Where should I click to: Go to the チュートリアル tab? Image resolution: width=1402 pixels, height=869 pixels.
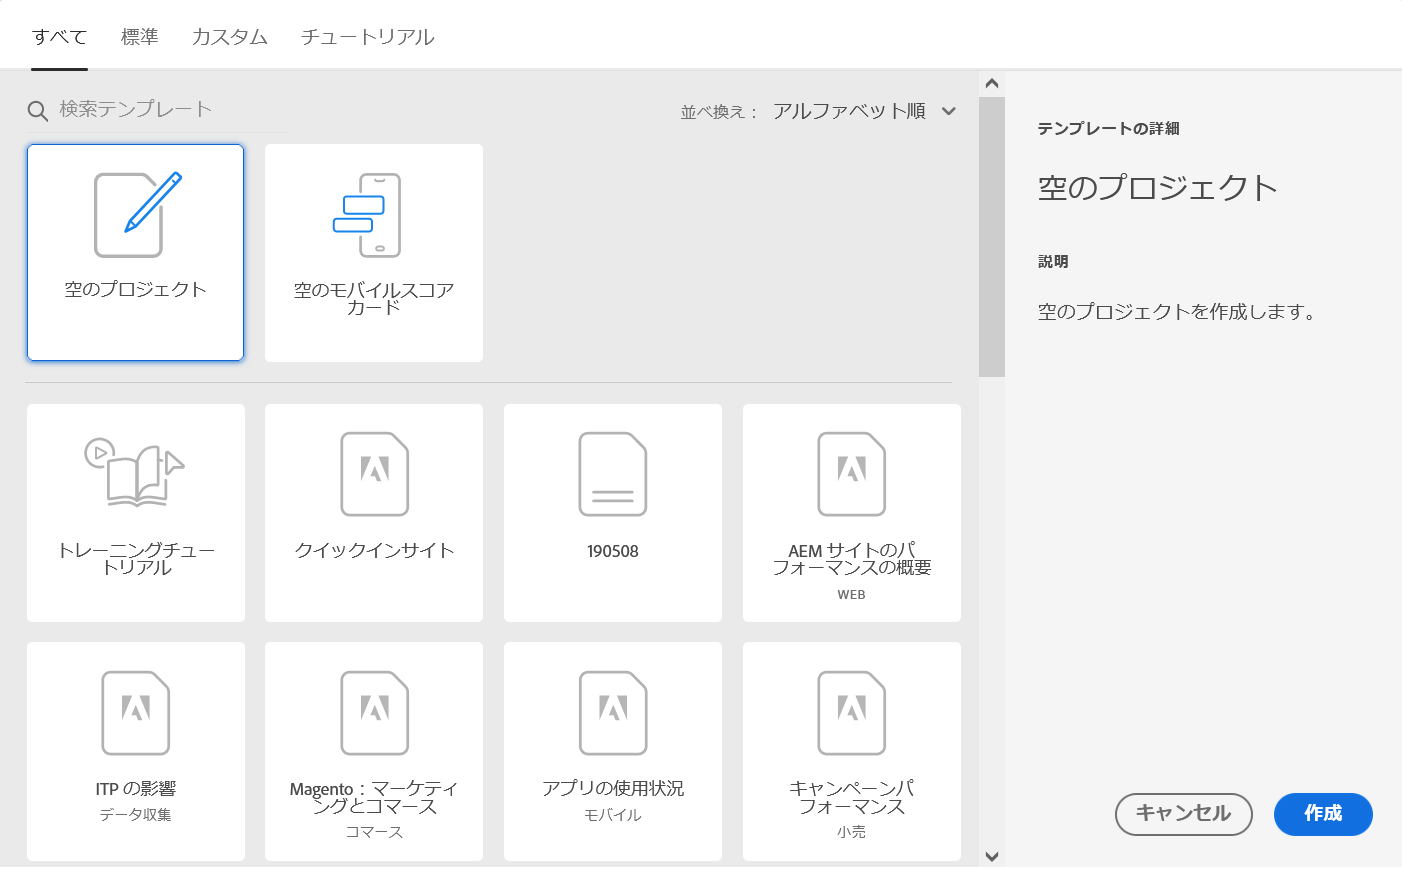tap(367, 37)
